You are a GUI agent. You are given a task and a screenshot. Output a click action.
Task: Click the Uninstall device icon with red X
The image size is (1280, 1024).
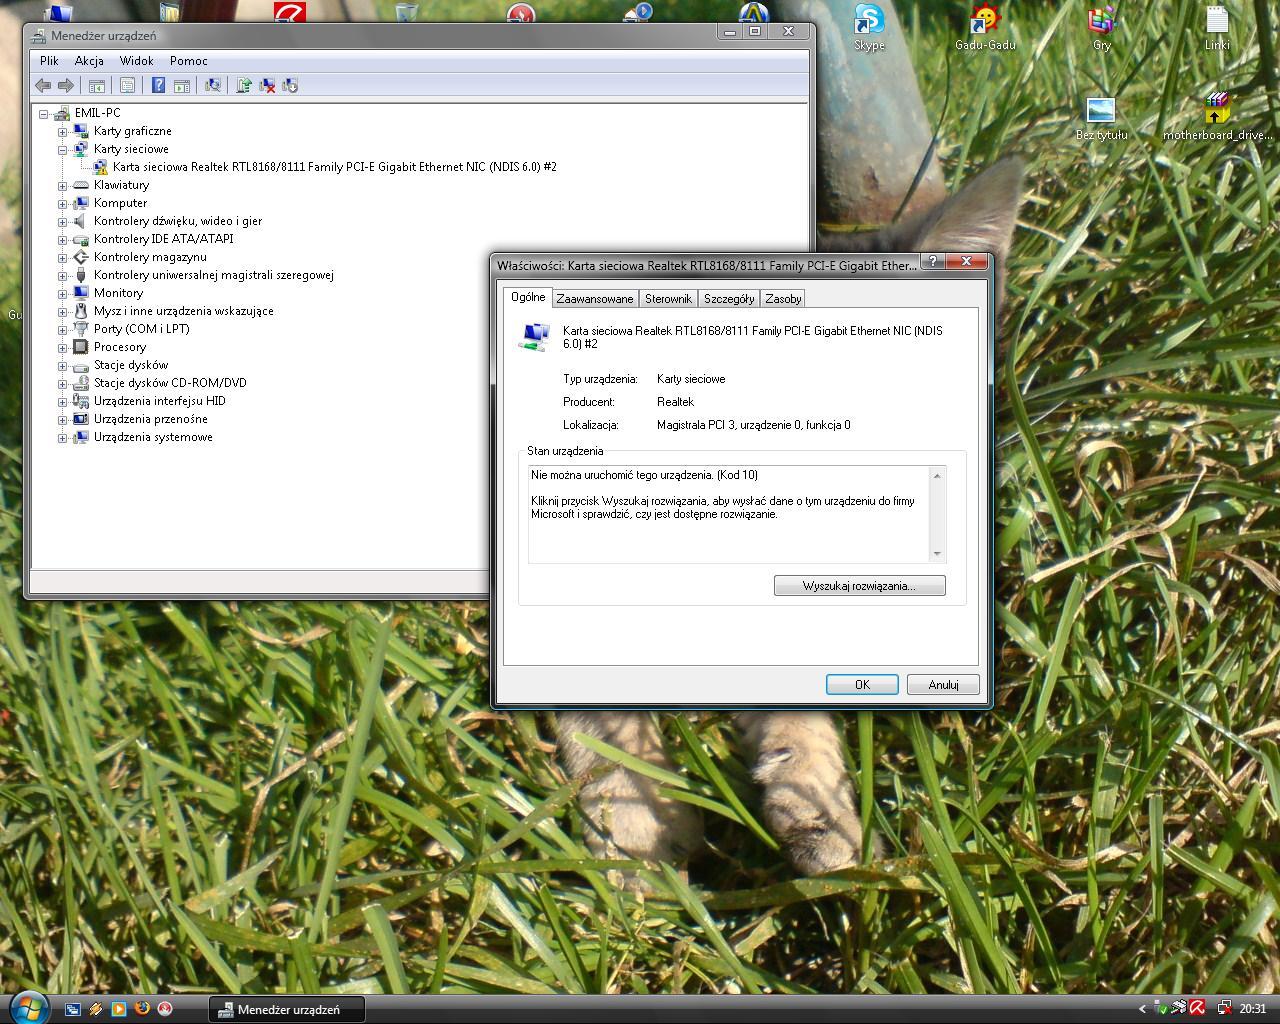point(267,86)
